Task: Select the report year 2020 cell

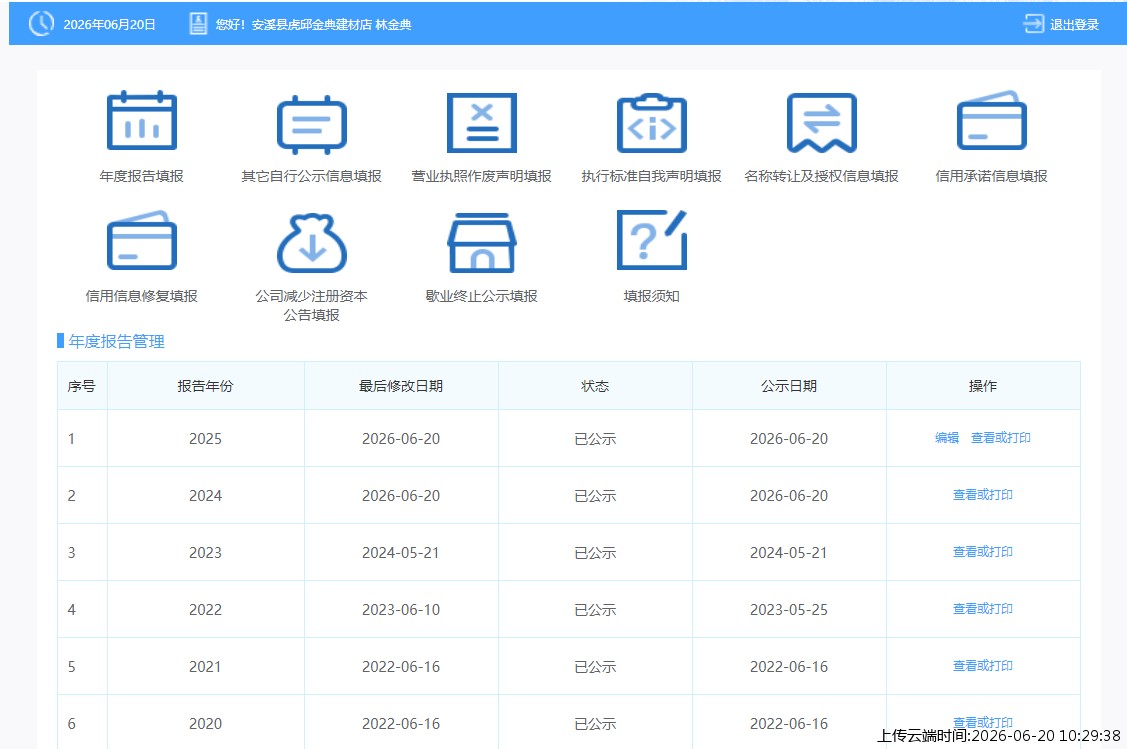Action: [206, 724]
